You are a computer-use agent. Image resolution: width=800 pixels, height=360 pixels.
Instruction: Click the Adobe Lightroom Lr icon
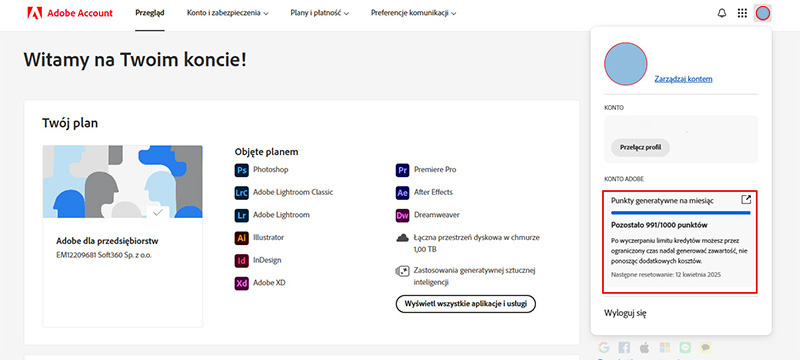click(241, 215)
